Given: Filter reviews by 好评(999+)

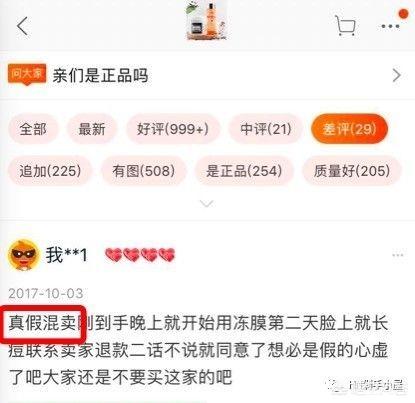Looking at the screenshot, I should 173,129.
